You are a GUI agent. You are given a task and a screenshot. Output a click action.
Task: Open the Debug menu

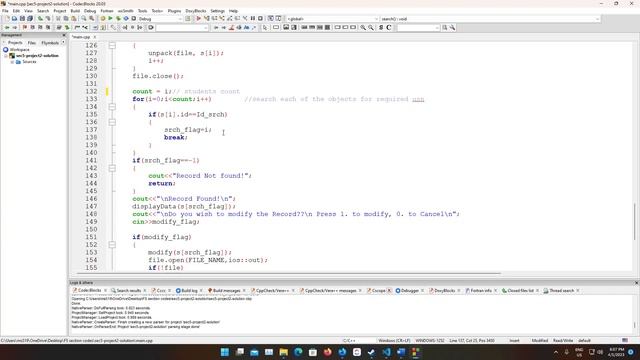coord(90,11)
